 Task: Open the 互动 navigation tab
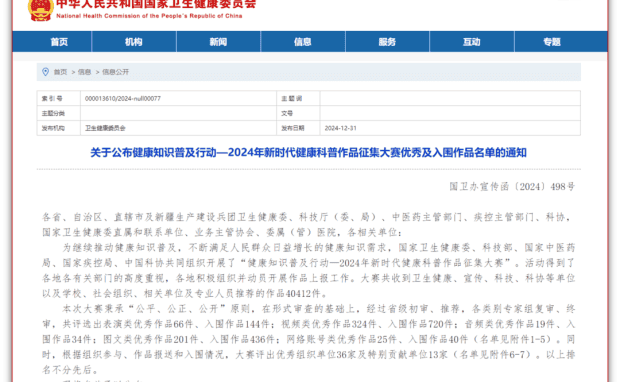(472, 42)
